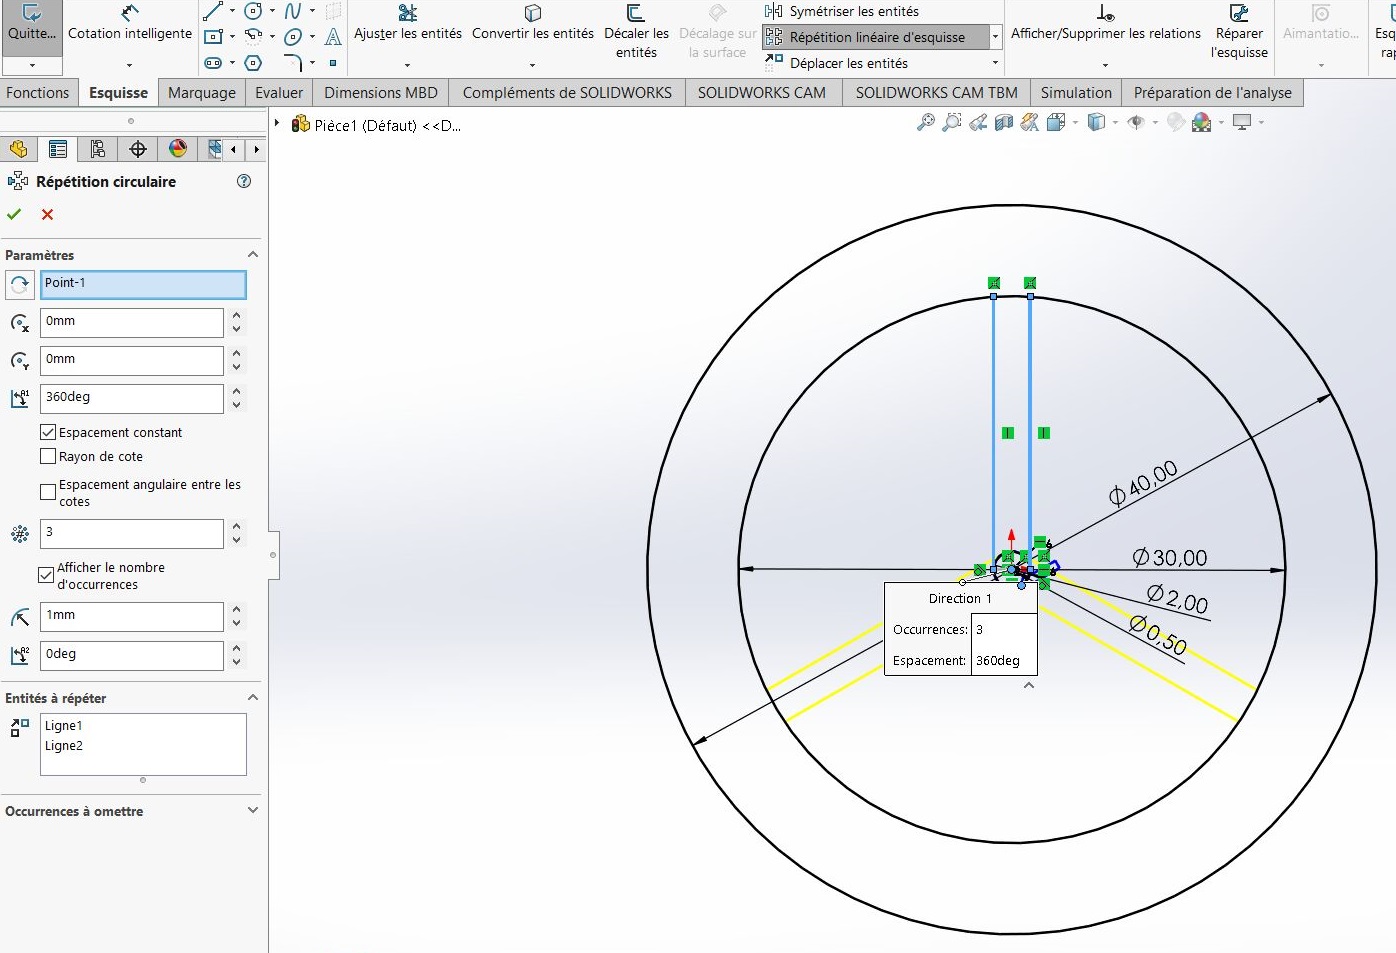Screen dimensions: 1396x953
Task: Cancel circular pattern with red X
Action: coord(47,214)
